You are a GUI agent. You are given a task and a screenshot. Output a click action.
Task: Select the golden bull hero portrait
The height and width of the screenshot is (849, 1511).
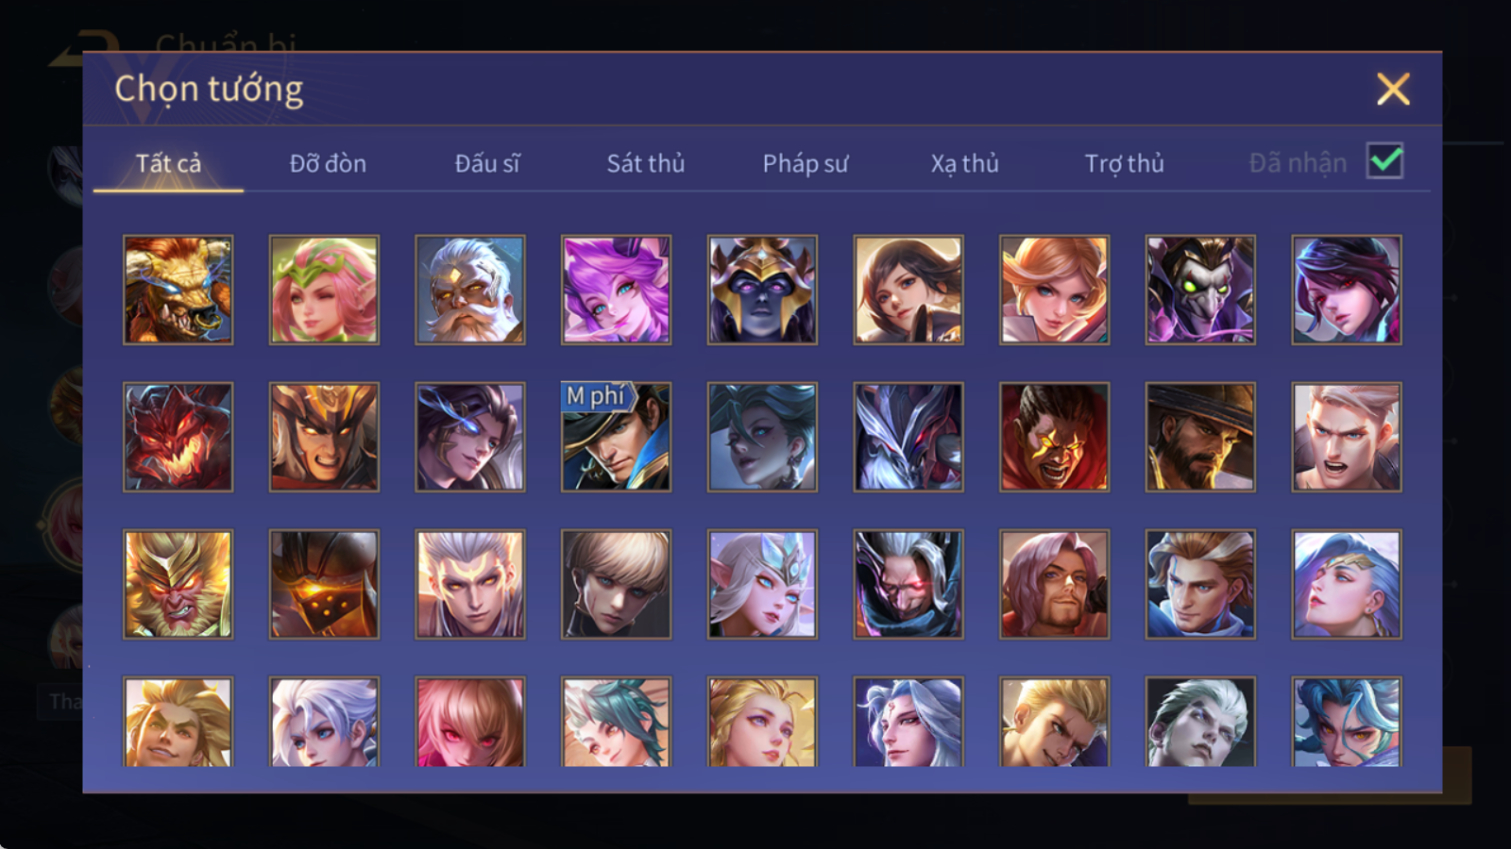pyautogui.click(x=178, y=290)
